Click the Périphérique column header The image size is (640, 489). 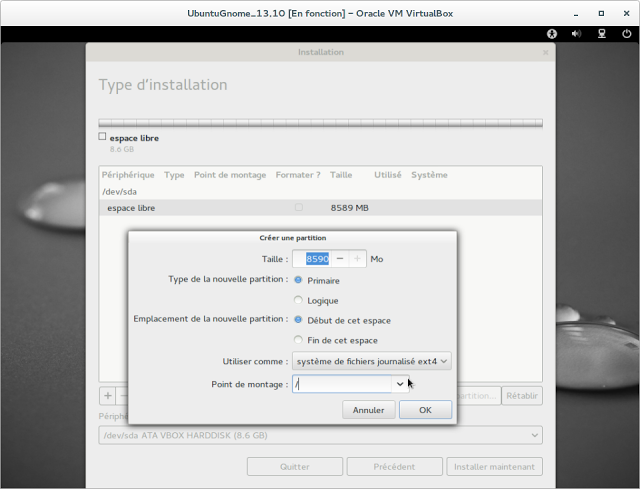pyautogui.click(x=128, y=175)
